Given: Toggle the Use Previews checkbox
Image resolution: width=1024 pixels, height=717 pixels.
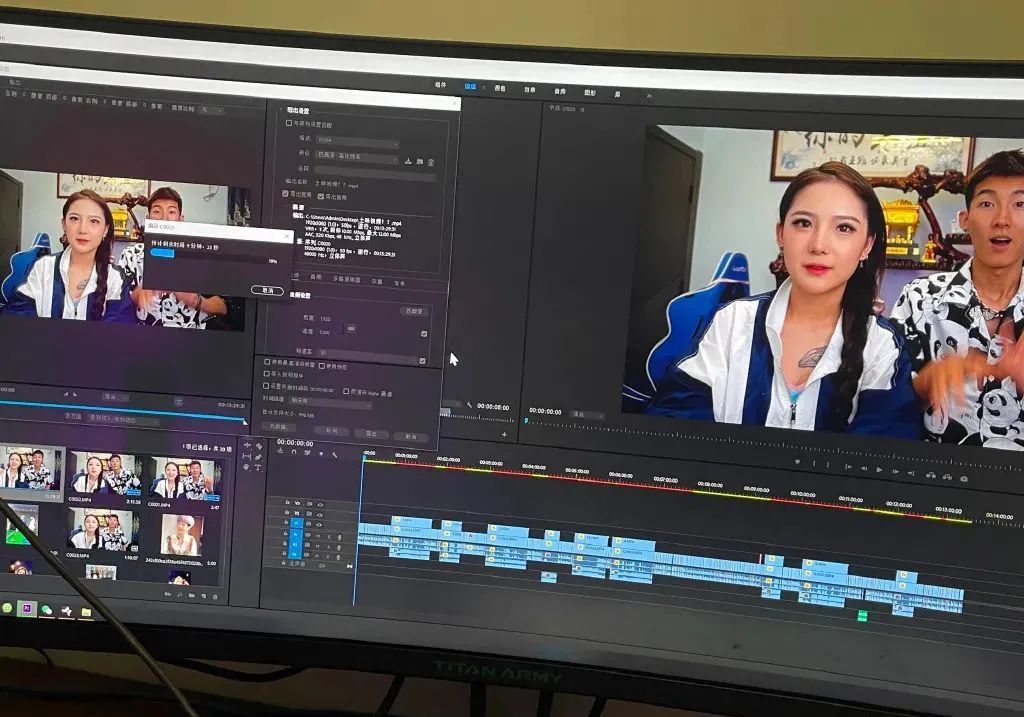Looking at the screenshot, I should click(321, 366).
